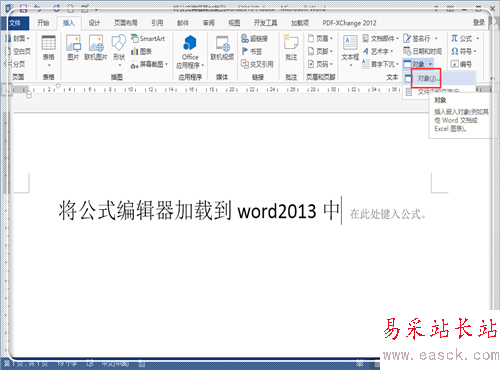Open the WordArt (艺术字) dropdown
Image resolution: width=500 pixels, height=370 pixels.
pyautogui.click(x=378, y=51)
